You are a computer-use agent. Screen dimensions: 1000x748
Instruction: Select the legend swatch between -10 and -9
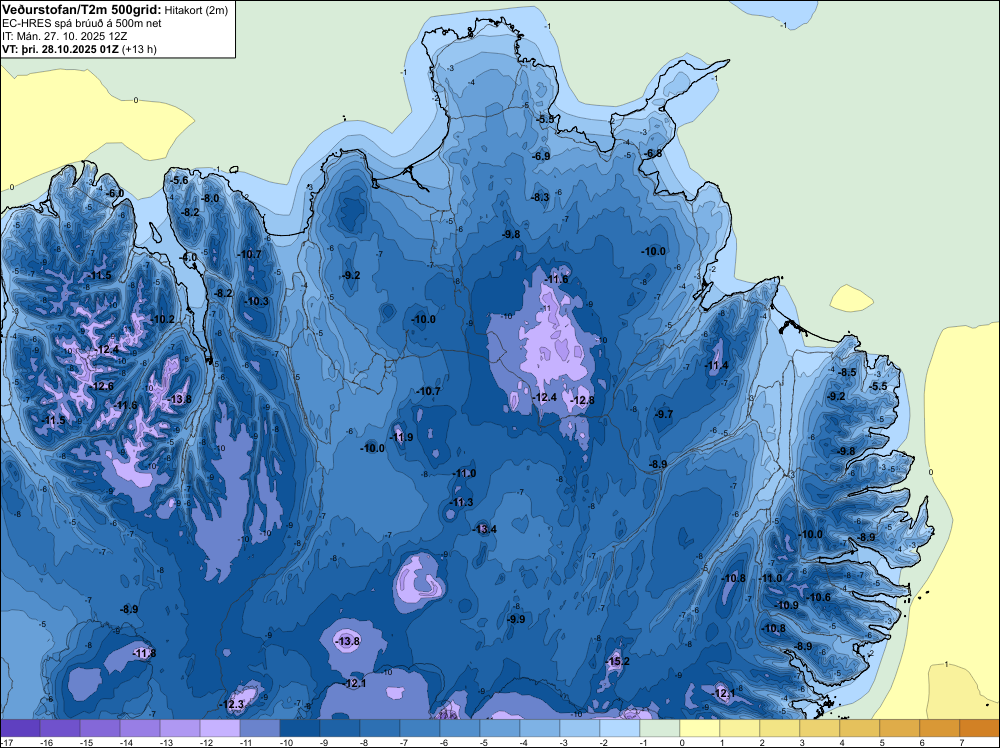300,728
